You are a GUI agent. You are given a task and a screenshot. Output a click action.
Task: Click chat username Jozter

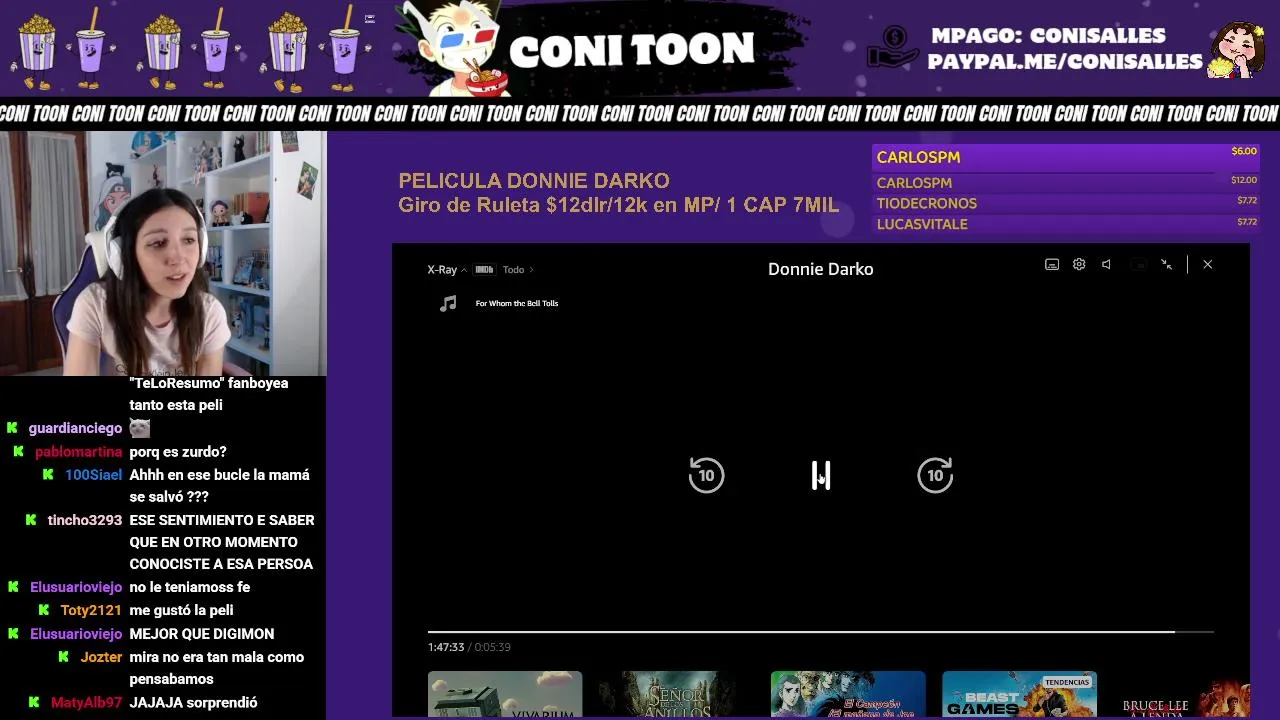coord(101,657)
